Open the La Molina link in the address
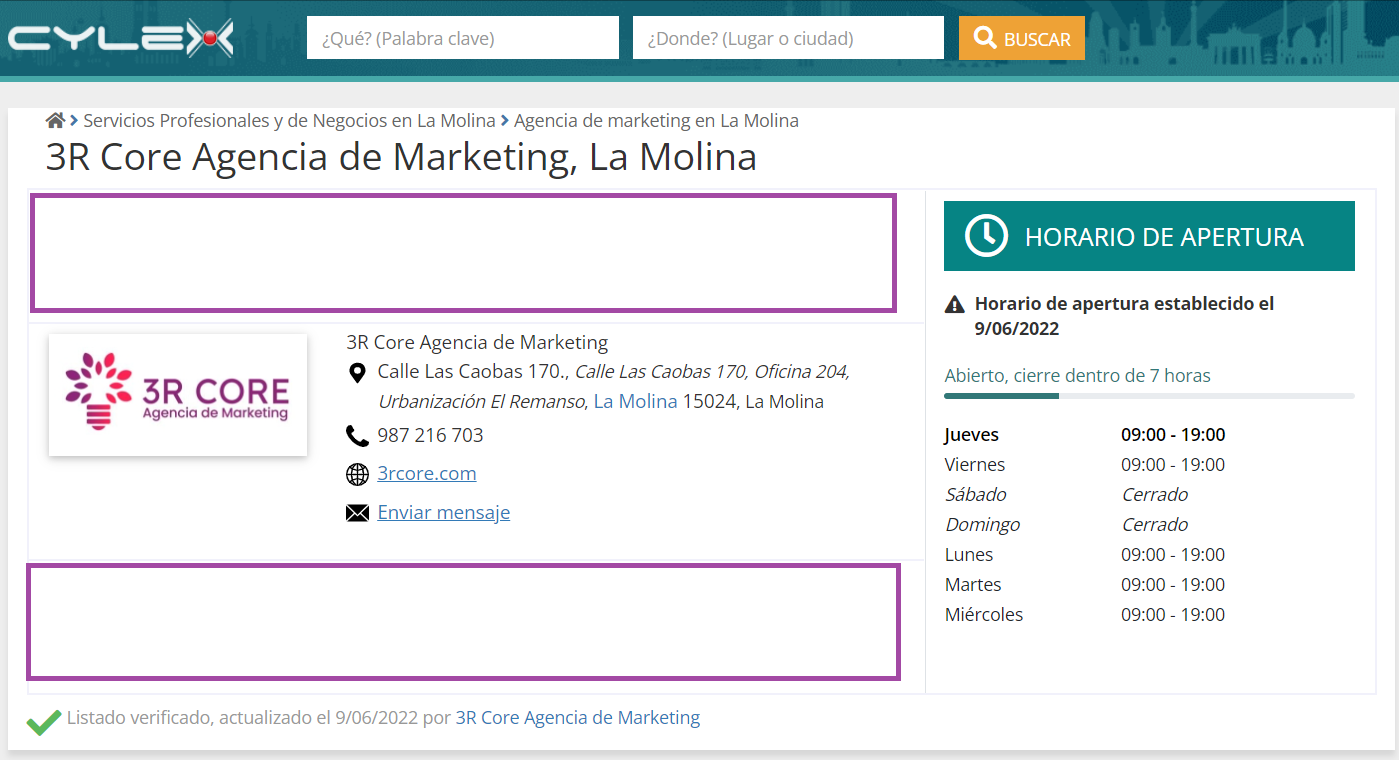The height and width of the screenshot is (760, 1399). click(x=636, y=402)
